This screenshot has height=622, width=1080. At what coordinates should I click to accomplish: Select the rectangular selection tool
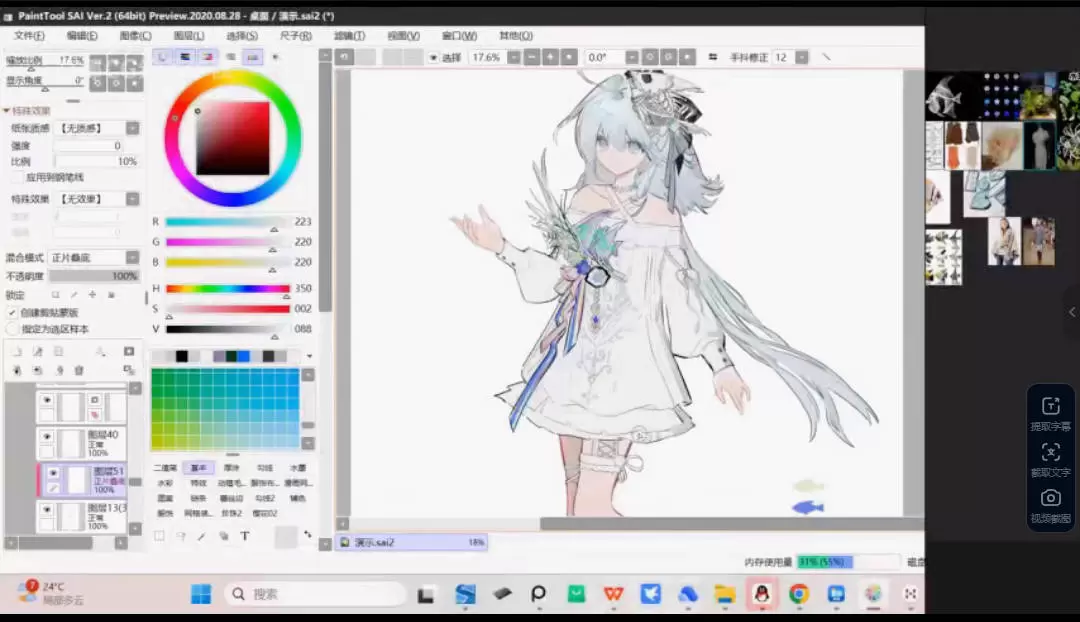coord(159,537)
